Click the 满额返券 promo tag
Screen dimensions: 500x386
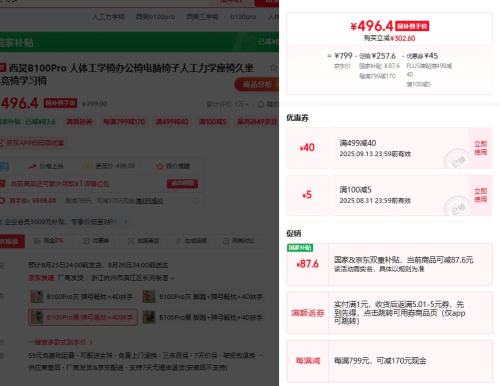79,122
